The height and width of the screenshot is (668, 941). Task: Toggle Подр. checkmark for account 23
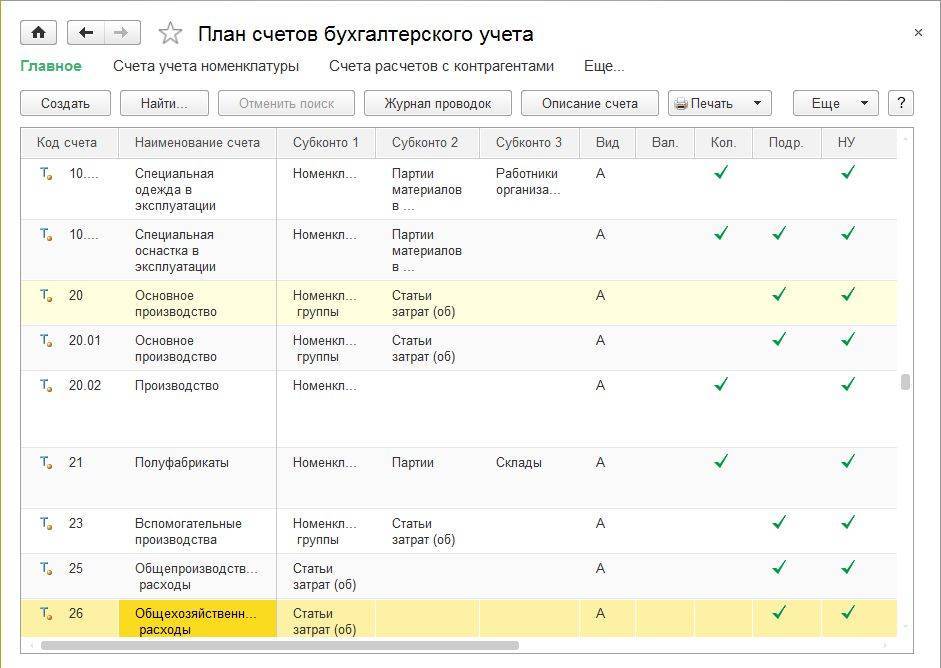pos(779,523)
